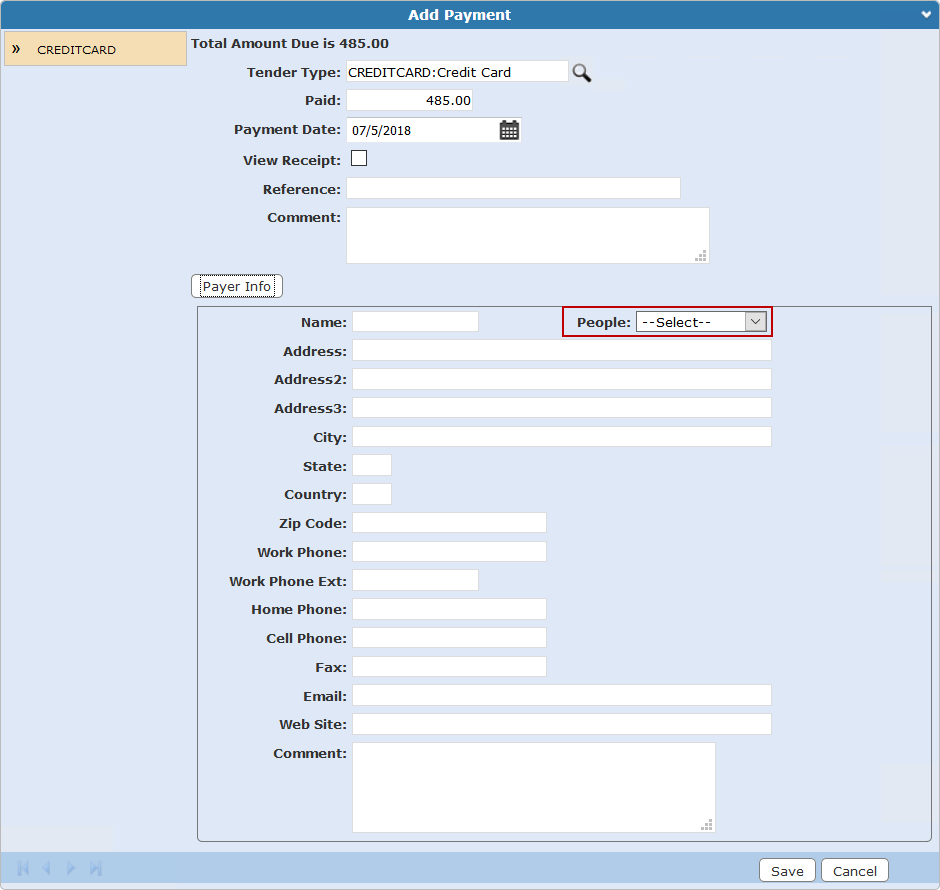Focus the Reference text field
The width and height of the screenshot is (940, 890).
513,188
